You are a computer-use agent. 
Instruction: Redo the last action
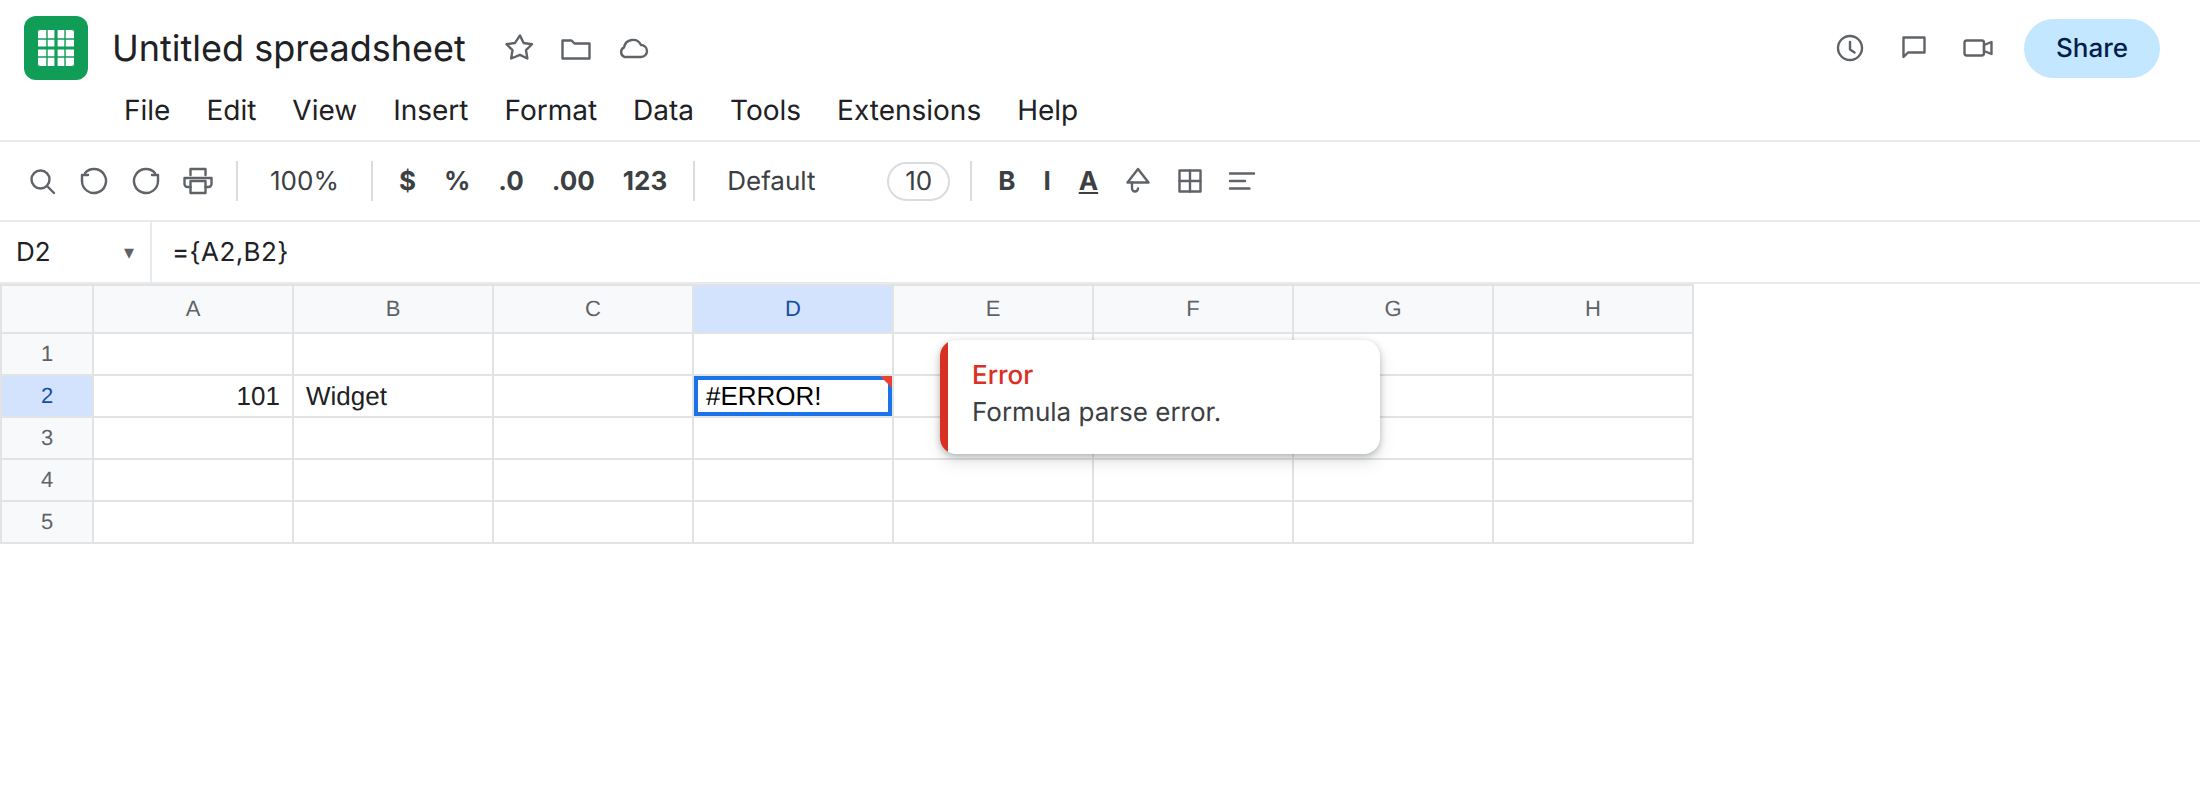[x=146, y=181]
